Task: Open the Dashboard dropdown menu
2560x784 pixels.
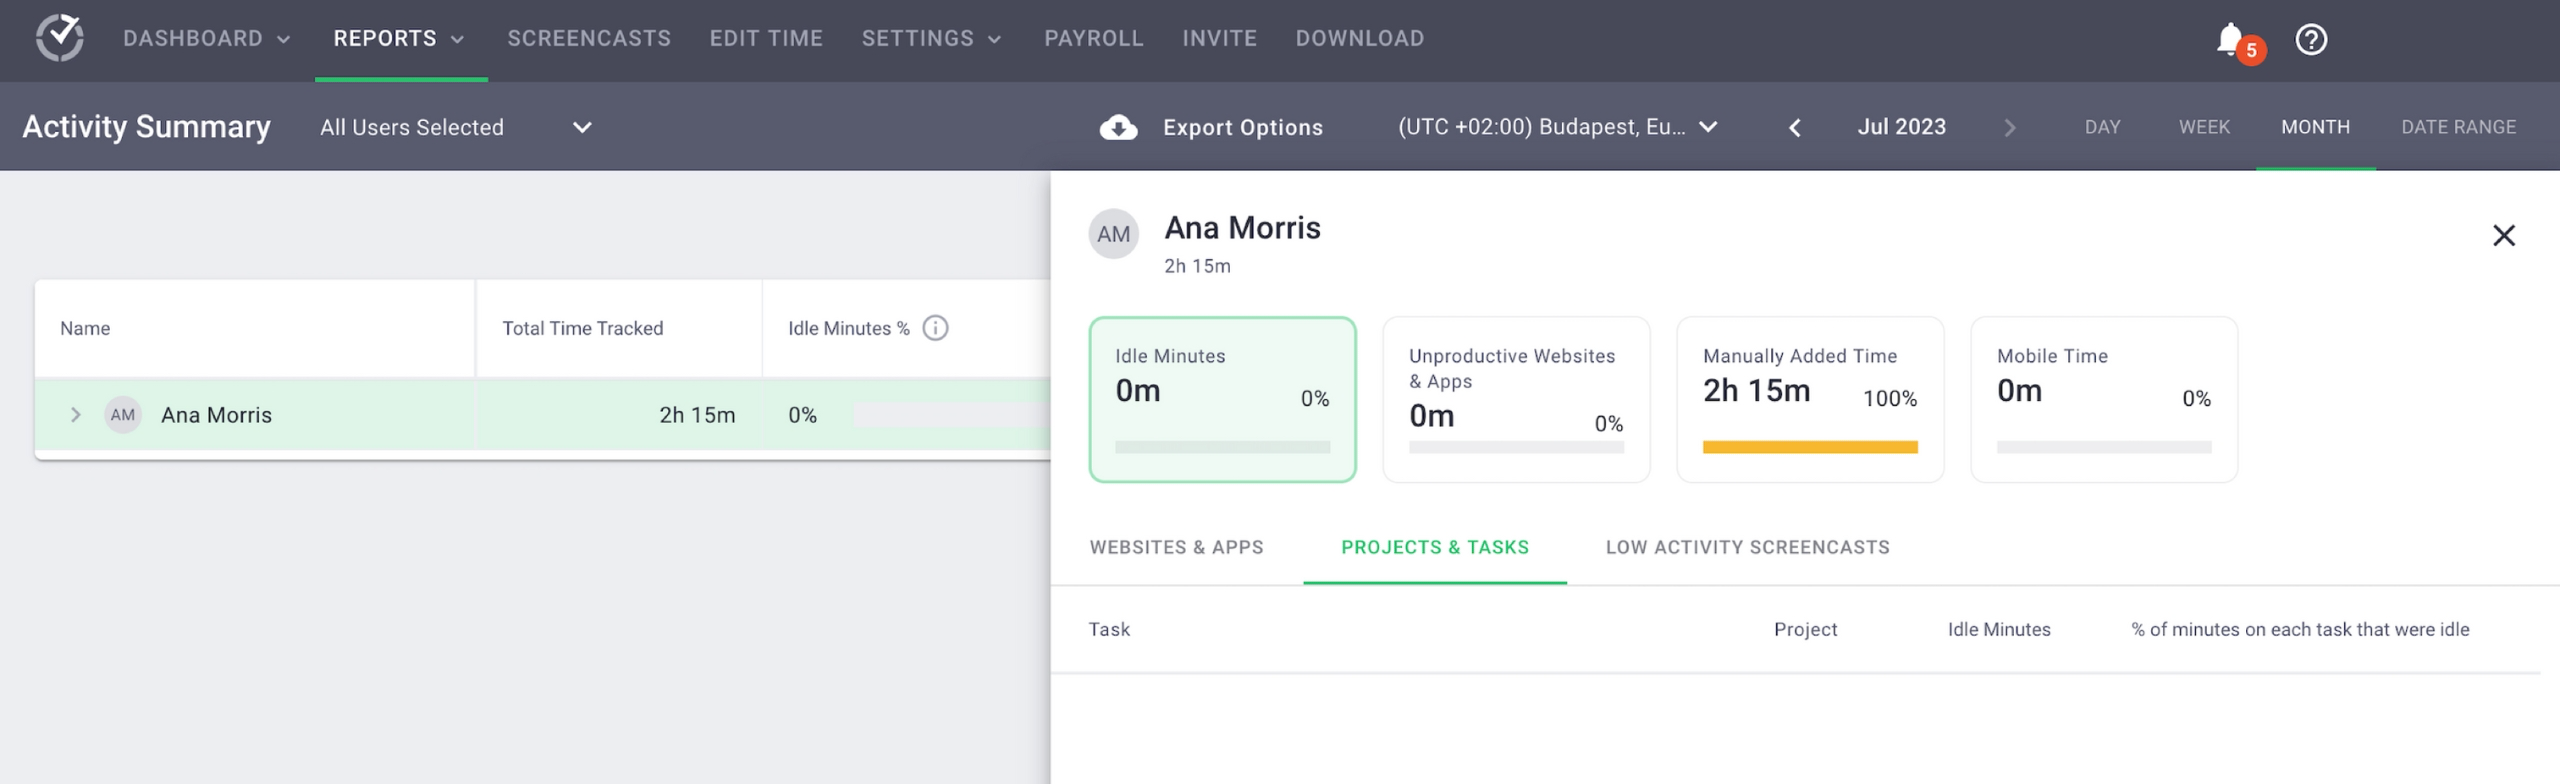Action: pyautogui.click(x=207, y=39)
